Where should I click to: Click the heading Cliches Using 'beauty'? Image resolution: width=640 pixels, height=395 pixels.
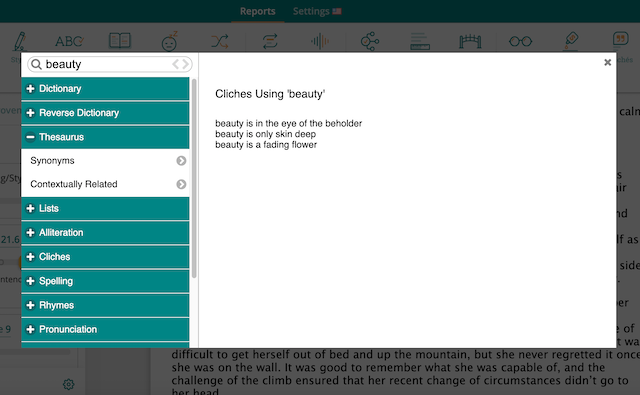coord(270,94)
